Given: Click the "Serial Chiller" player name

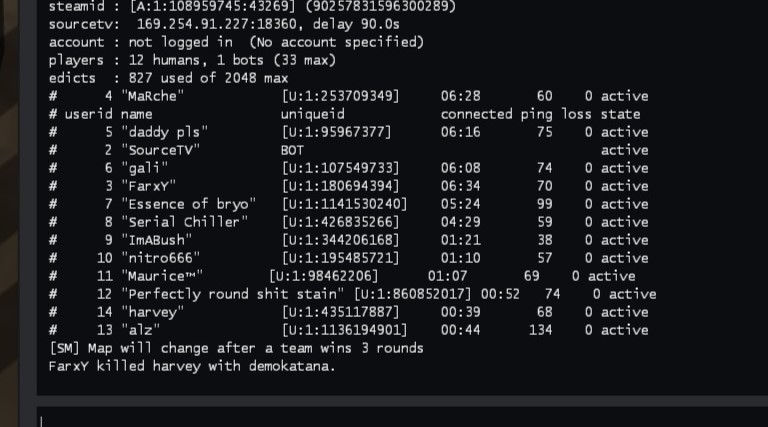Looking at the screenshot, I should click(181, 222).
